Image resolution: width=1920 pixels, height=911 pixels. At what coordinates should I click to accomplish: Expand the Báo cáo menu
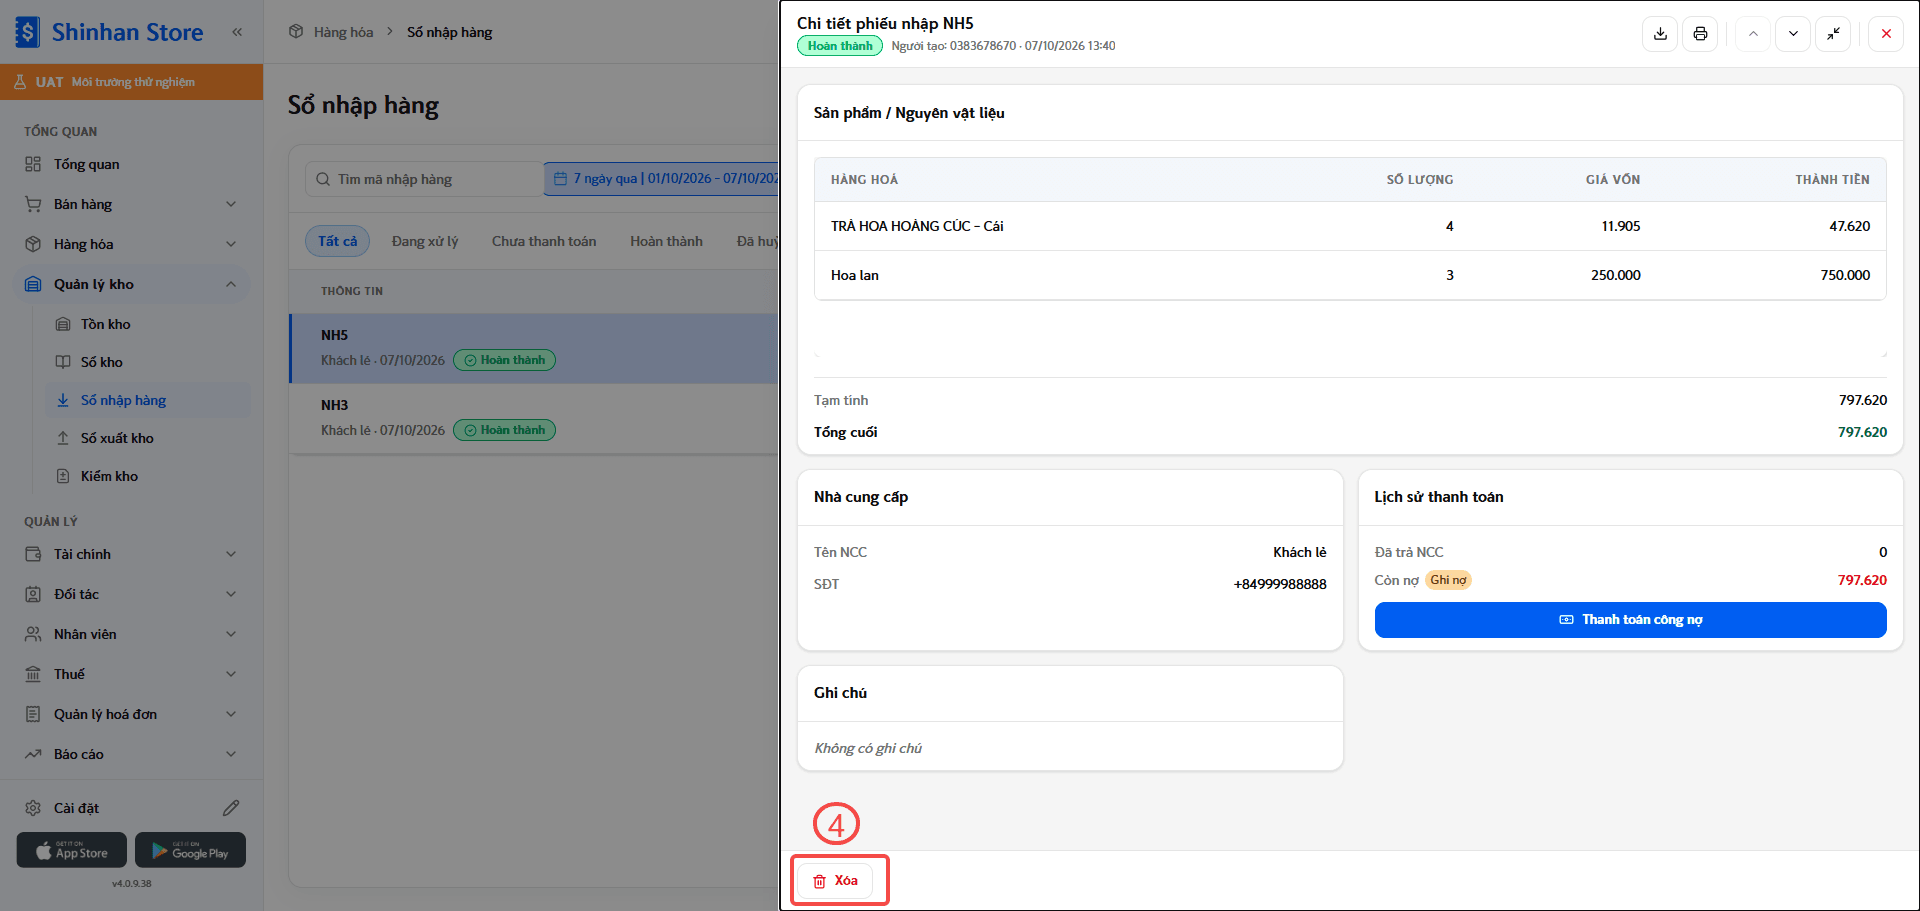pos(132,754)
